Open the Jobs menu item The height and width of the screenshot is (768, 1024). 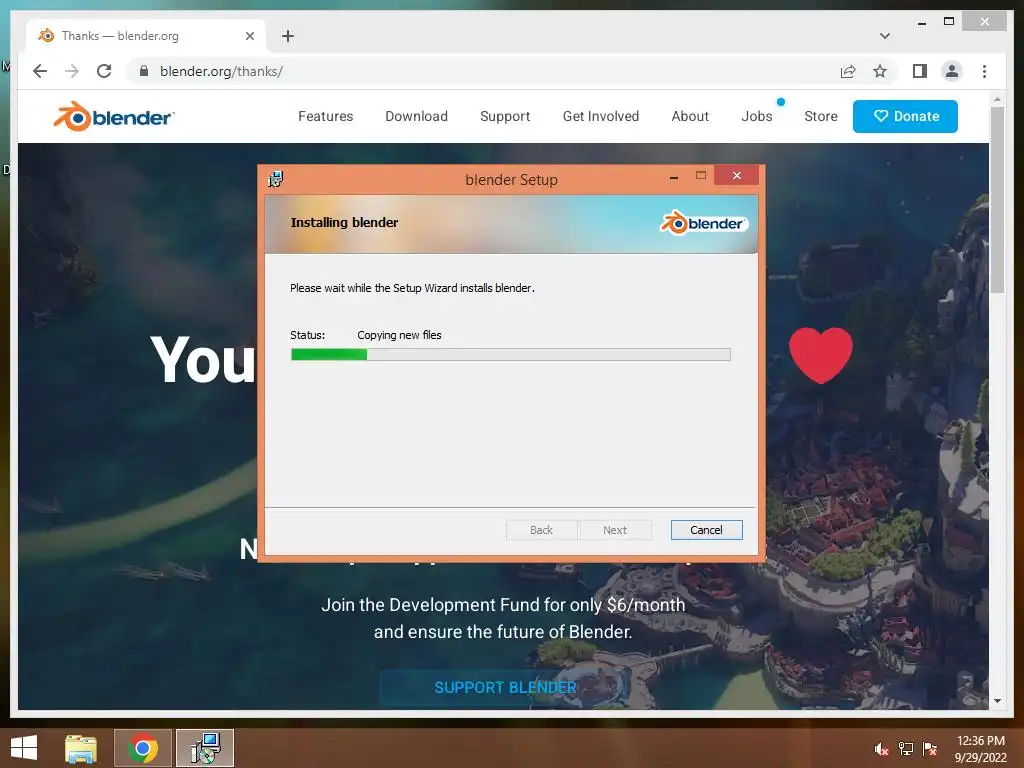pyautogui.click(x=757, y=116)
